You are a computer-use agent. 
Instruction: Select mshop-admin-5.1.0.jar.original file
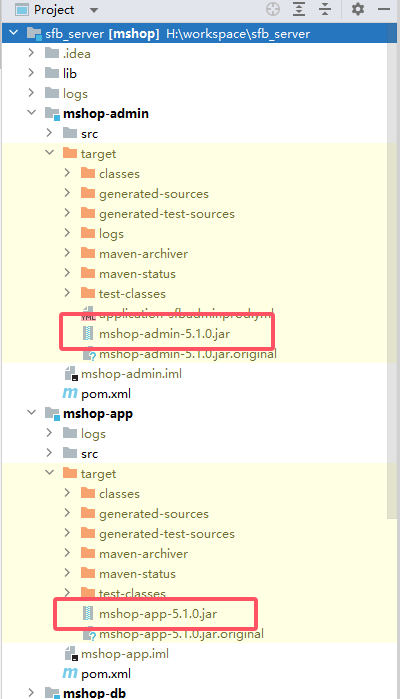tap(188, 354)
